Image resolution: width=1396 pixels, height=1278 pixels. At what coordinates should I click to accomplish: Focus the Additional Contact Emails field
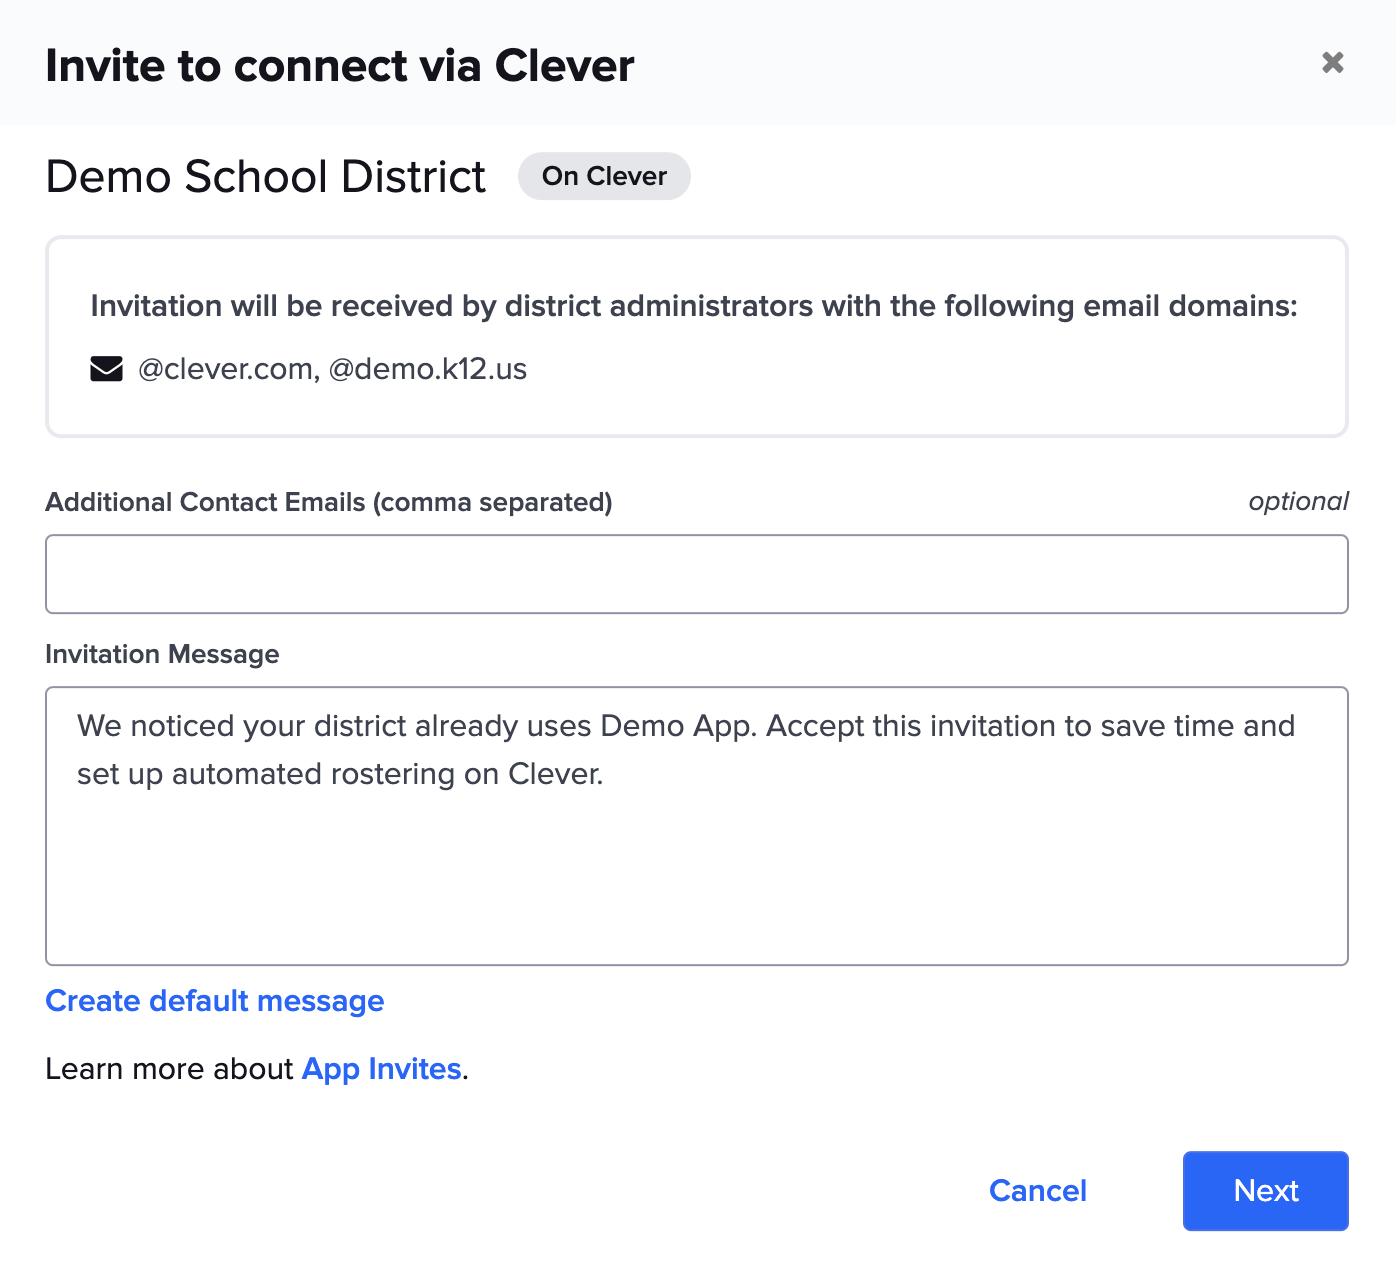[696, 574]
